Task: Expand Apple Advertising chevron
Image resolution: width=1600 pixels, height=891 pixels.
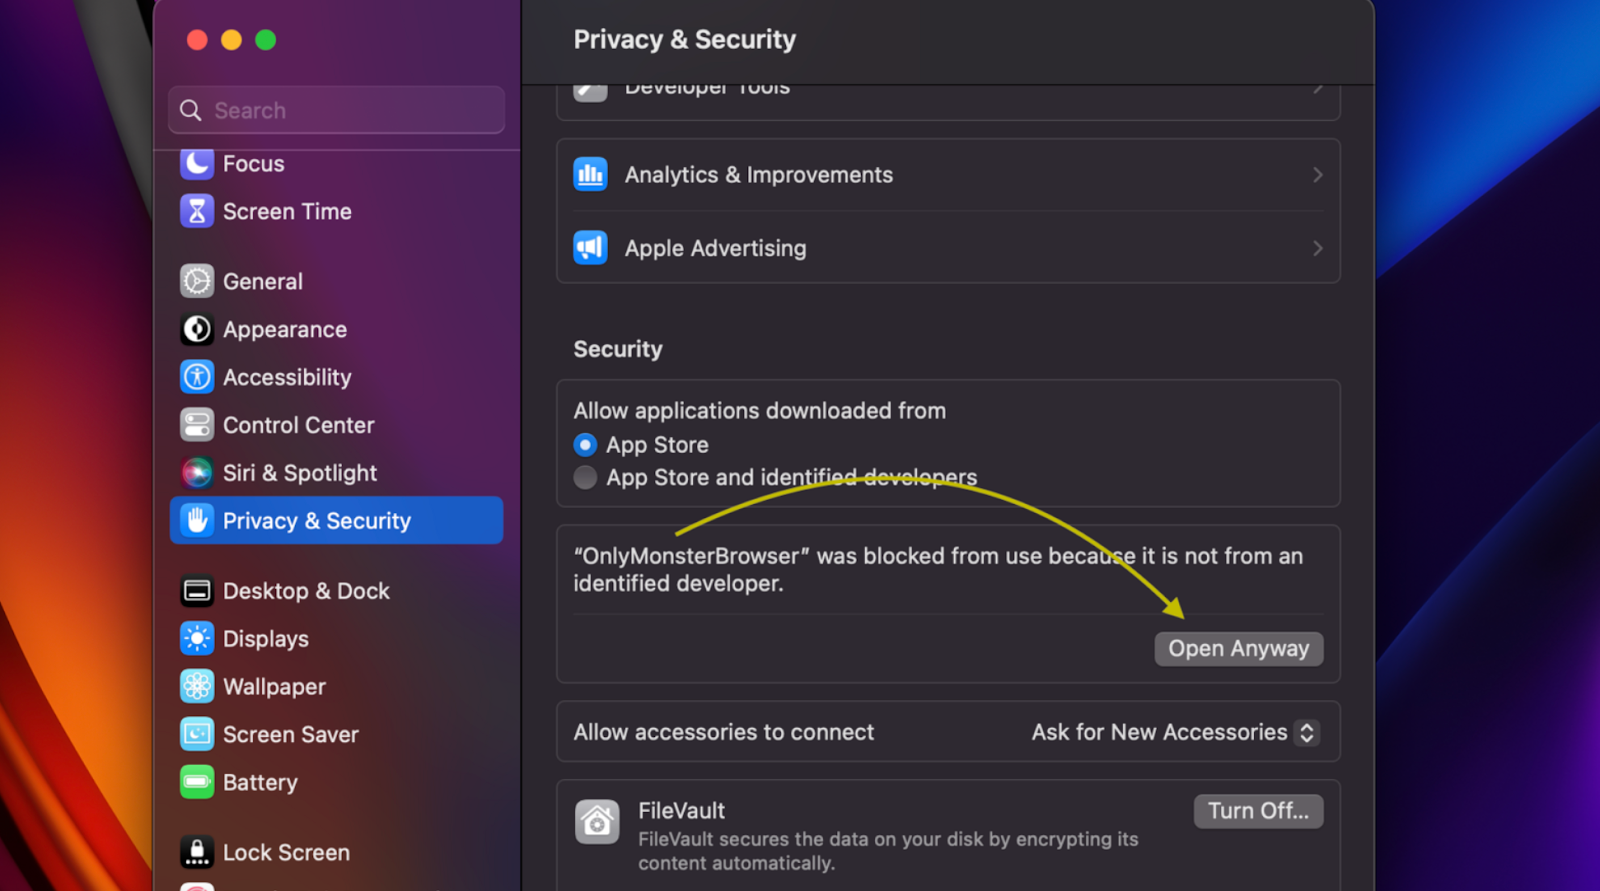Action: (1317, 248)
